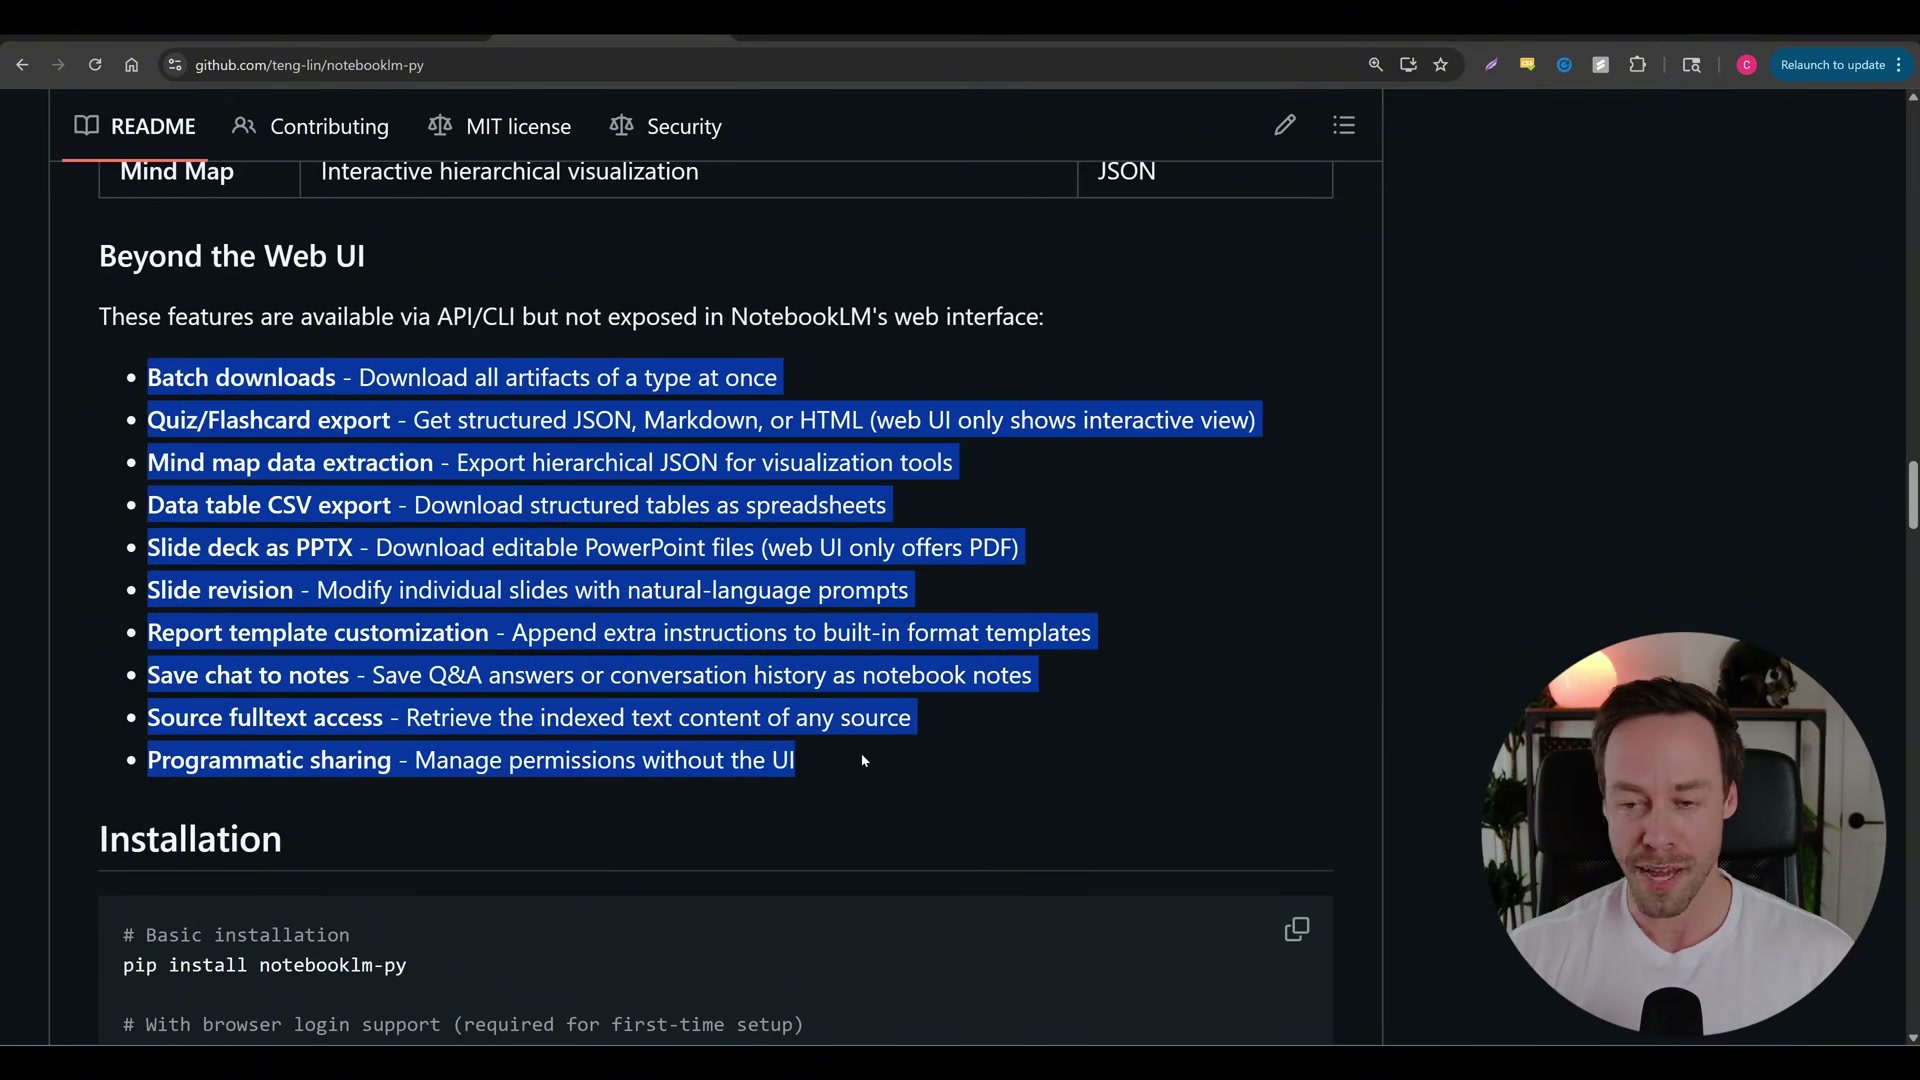Screen dimensions: 1920x1080
Task: Open the Chrome profile avatar C
Action: (x=1746, y=65)
